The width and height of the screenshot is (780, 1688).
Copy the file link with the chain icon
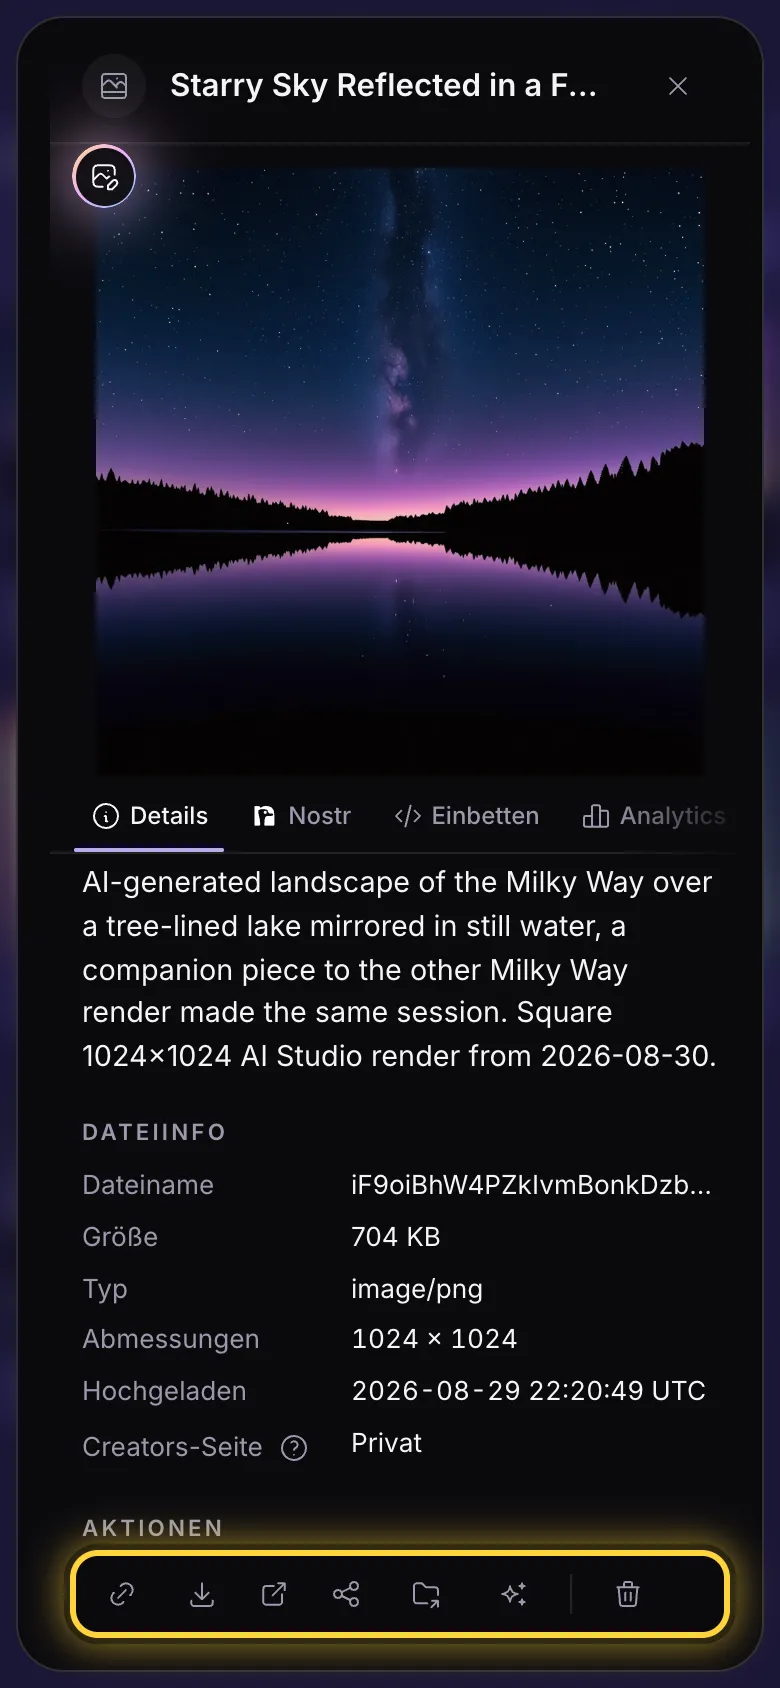click(x=122, y=1594)
